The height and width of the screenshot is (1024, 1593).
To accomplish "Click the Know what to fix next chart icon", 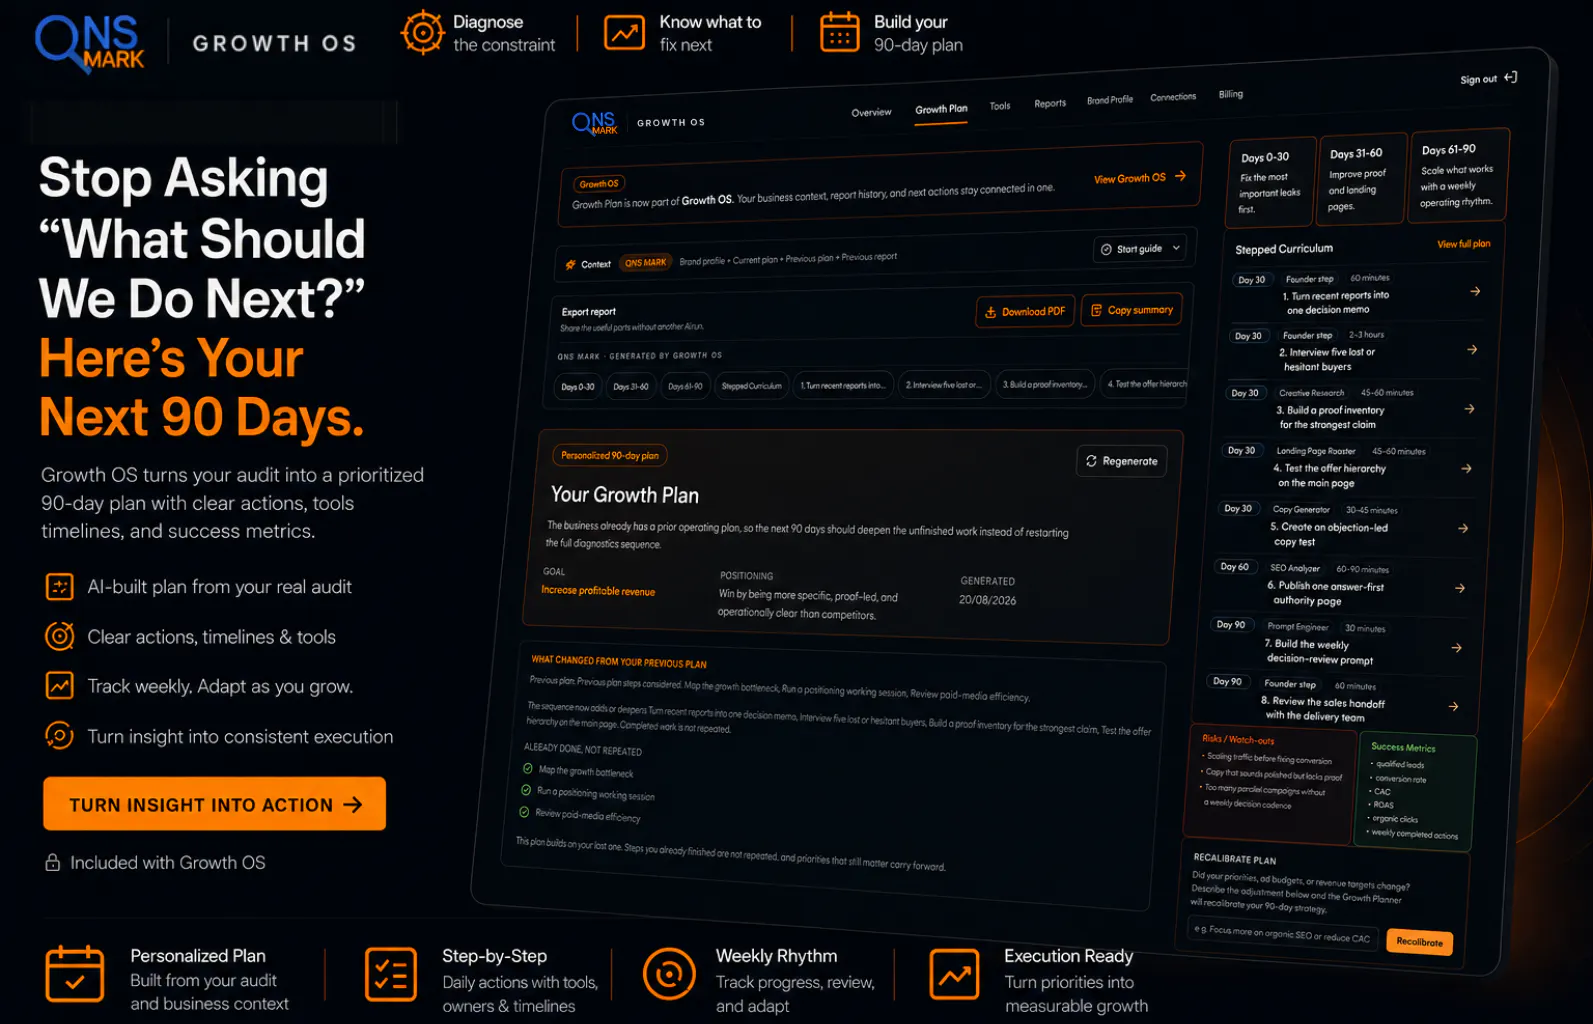I will (x=625, y=33).
